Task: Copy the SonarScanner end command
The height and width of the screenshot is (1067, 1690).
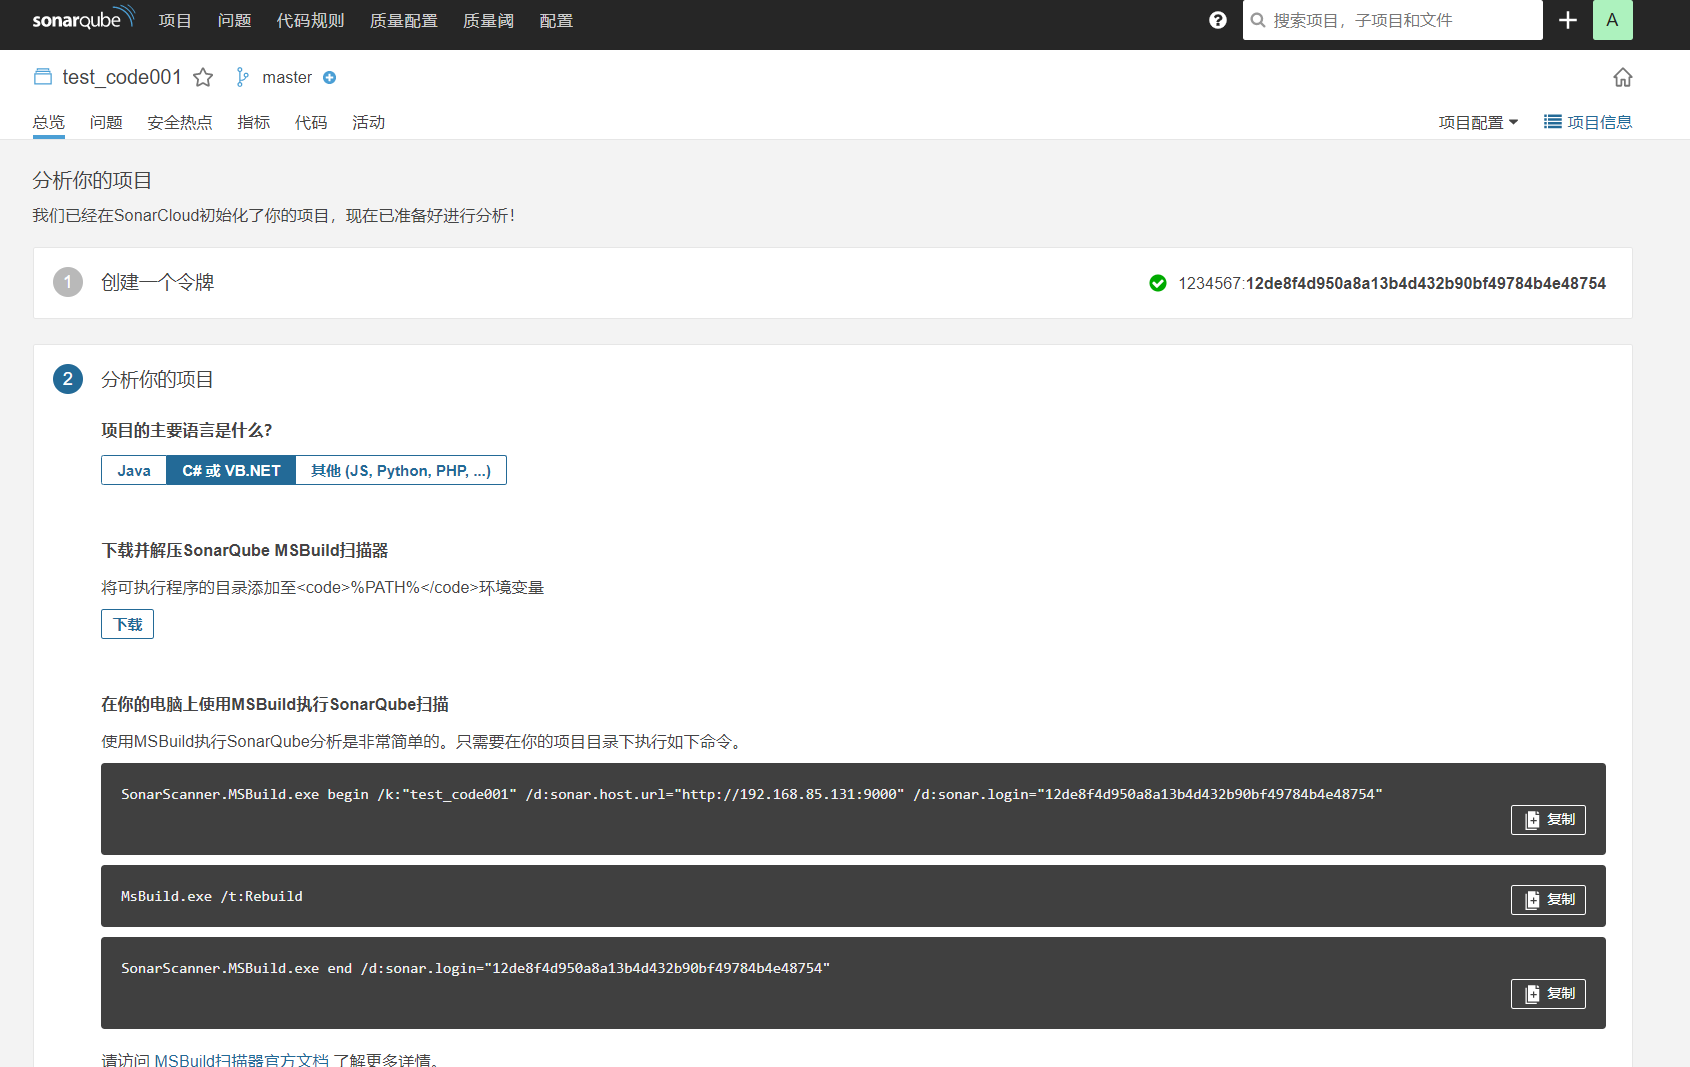Action: tap(1548, 994)
